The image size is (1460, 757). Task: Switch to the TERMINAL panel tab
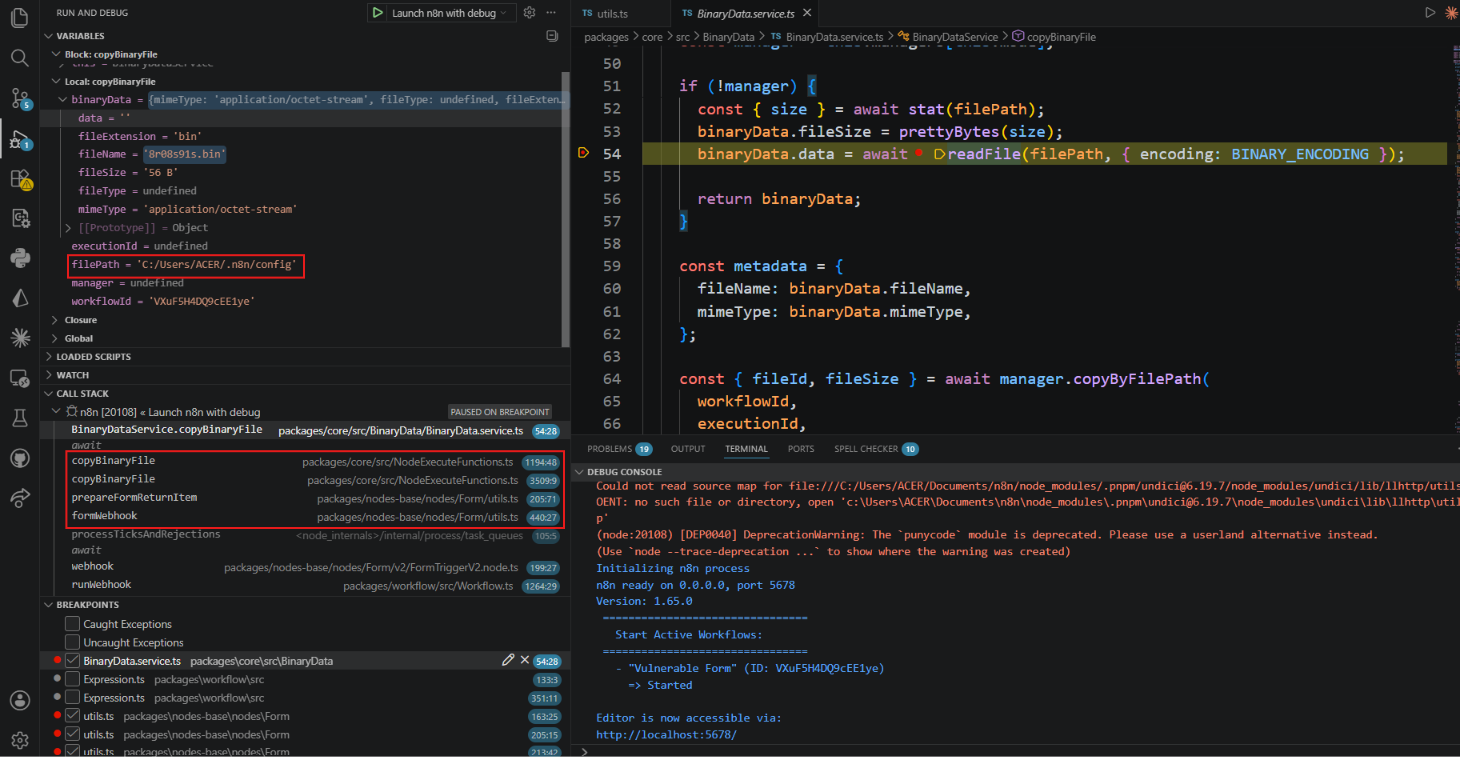coord(746,449)
